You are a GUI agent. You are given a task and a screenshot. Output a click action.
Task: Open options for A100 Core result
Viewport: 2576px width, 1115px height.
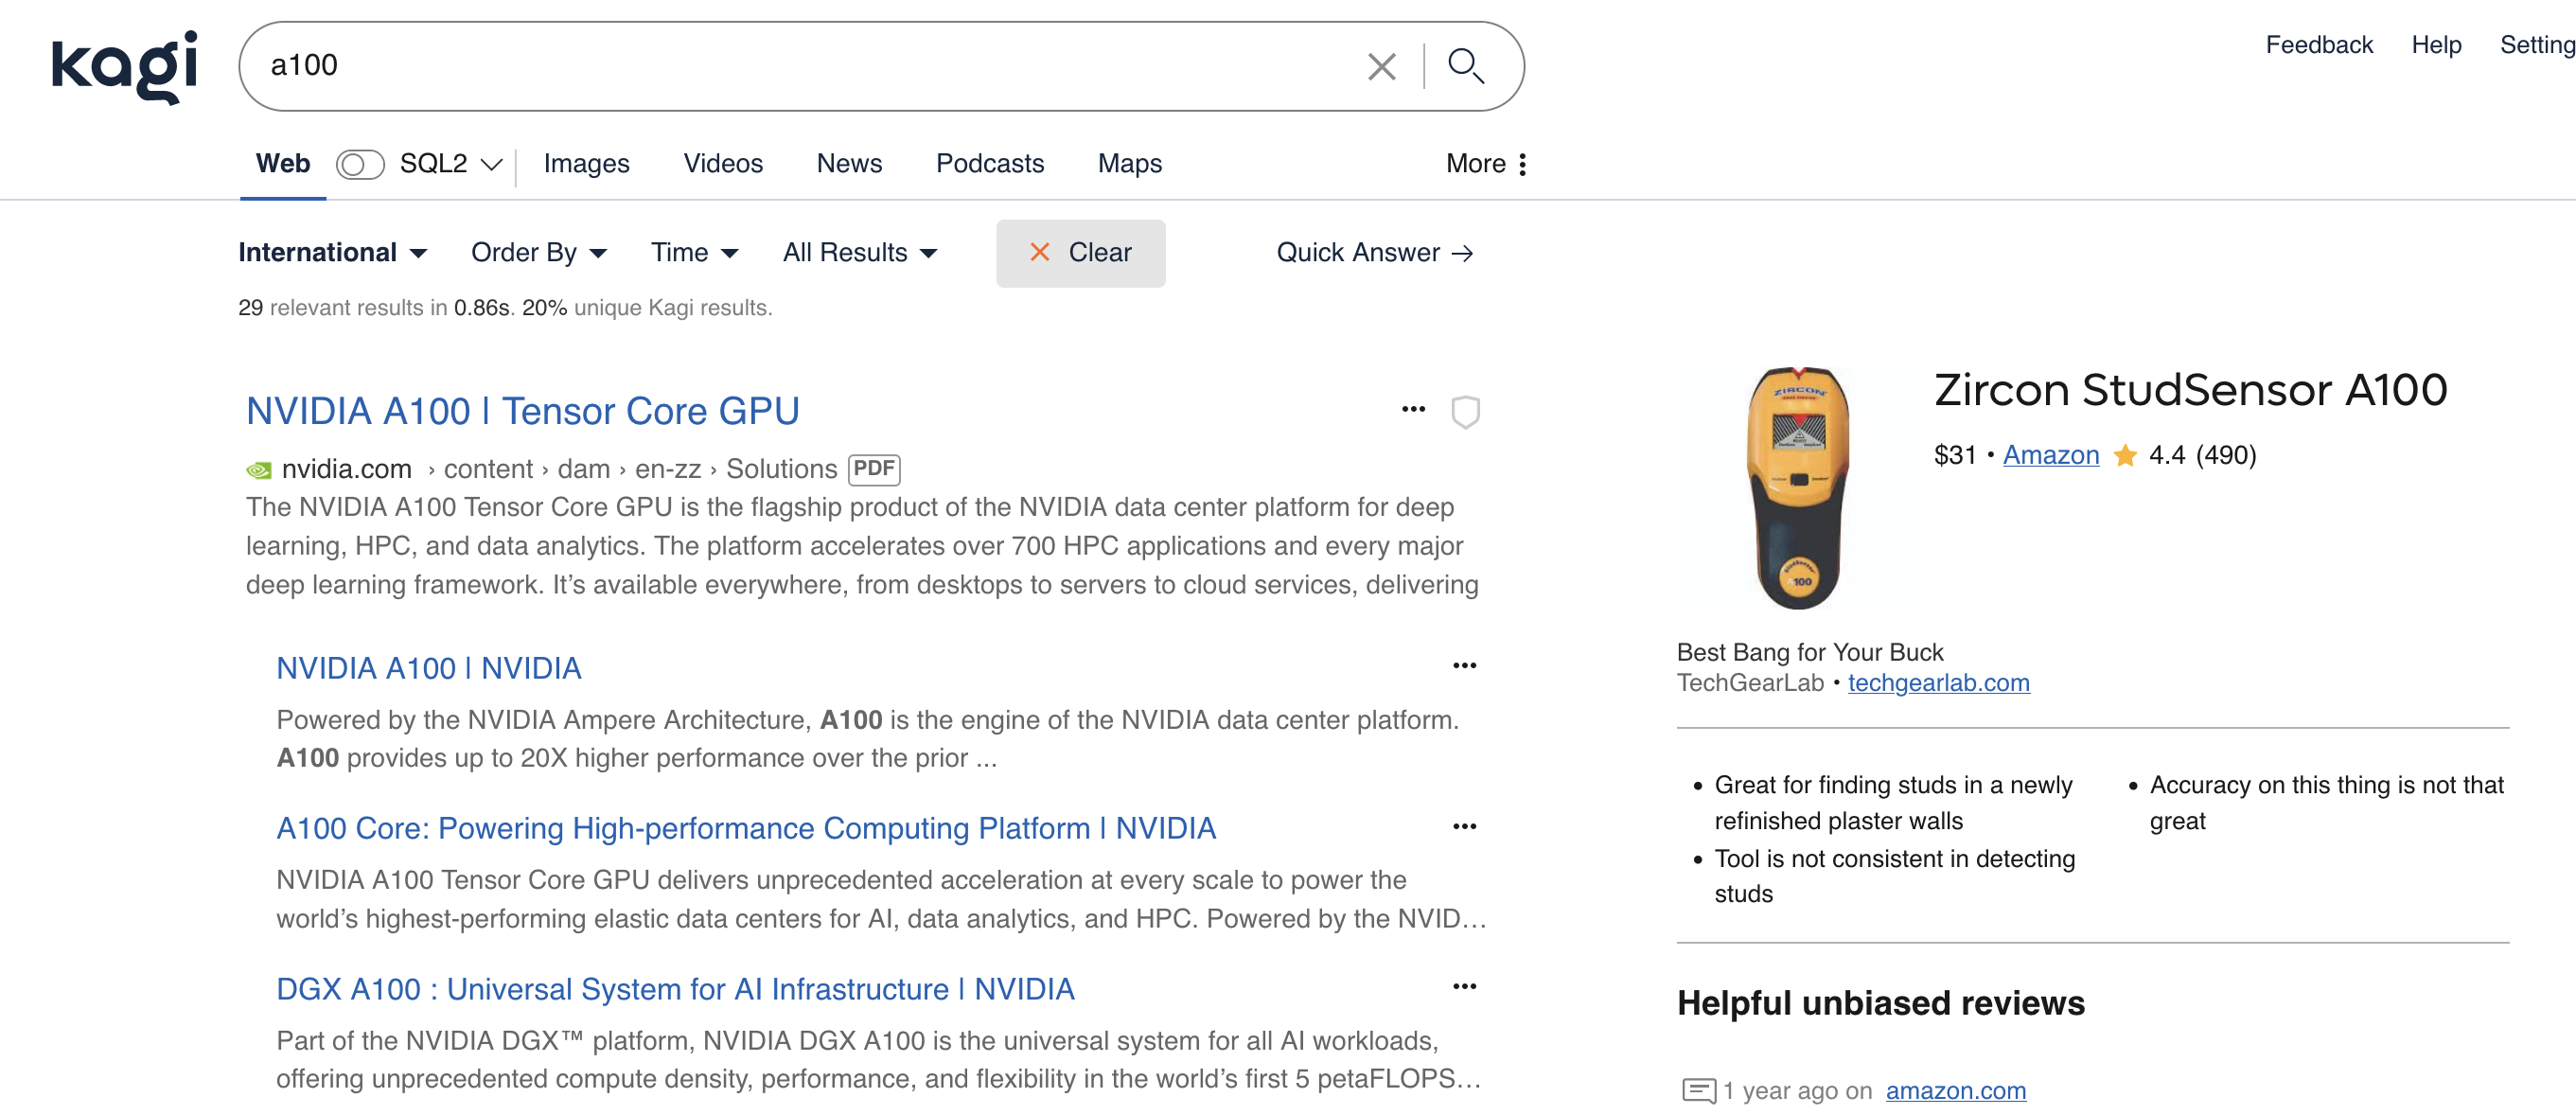[1464, 826]
